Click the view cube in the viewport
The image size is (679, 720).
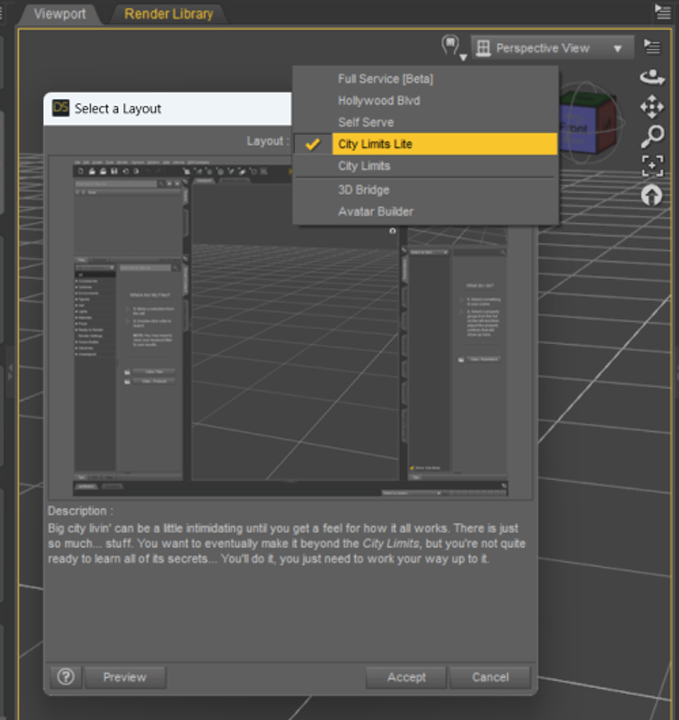coord(589,123)
